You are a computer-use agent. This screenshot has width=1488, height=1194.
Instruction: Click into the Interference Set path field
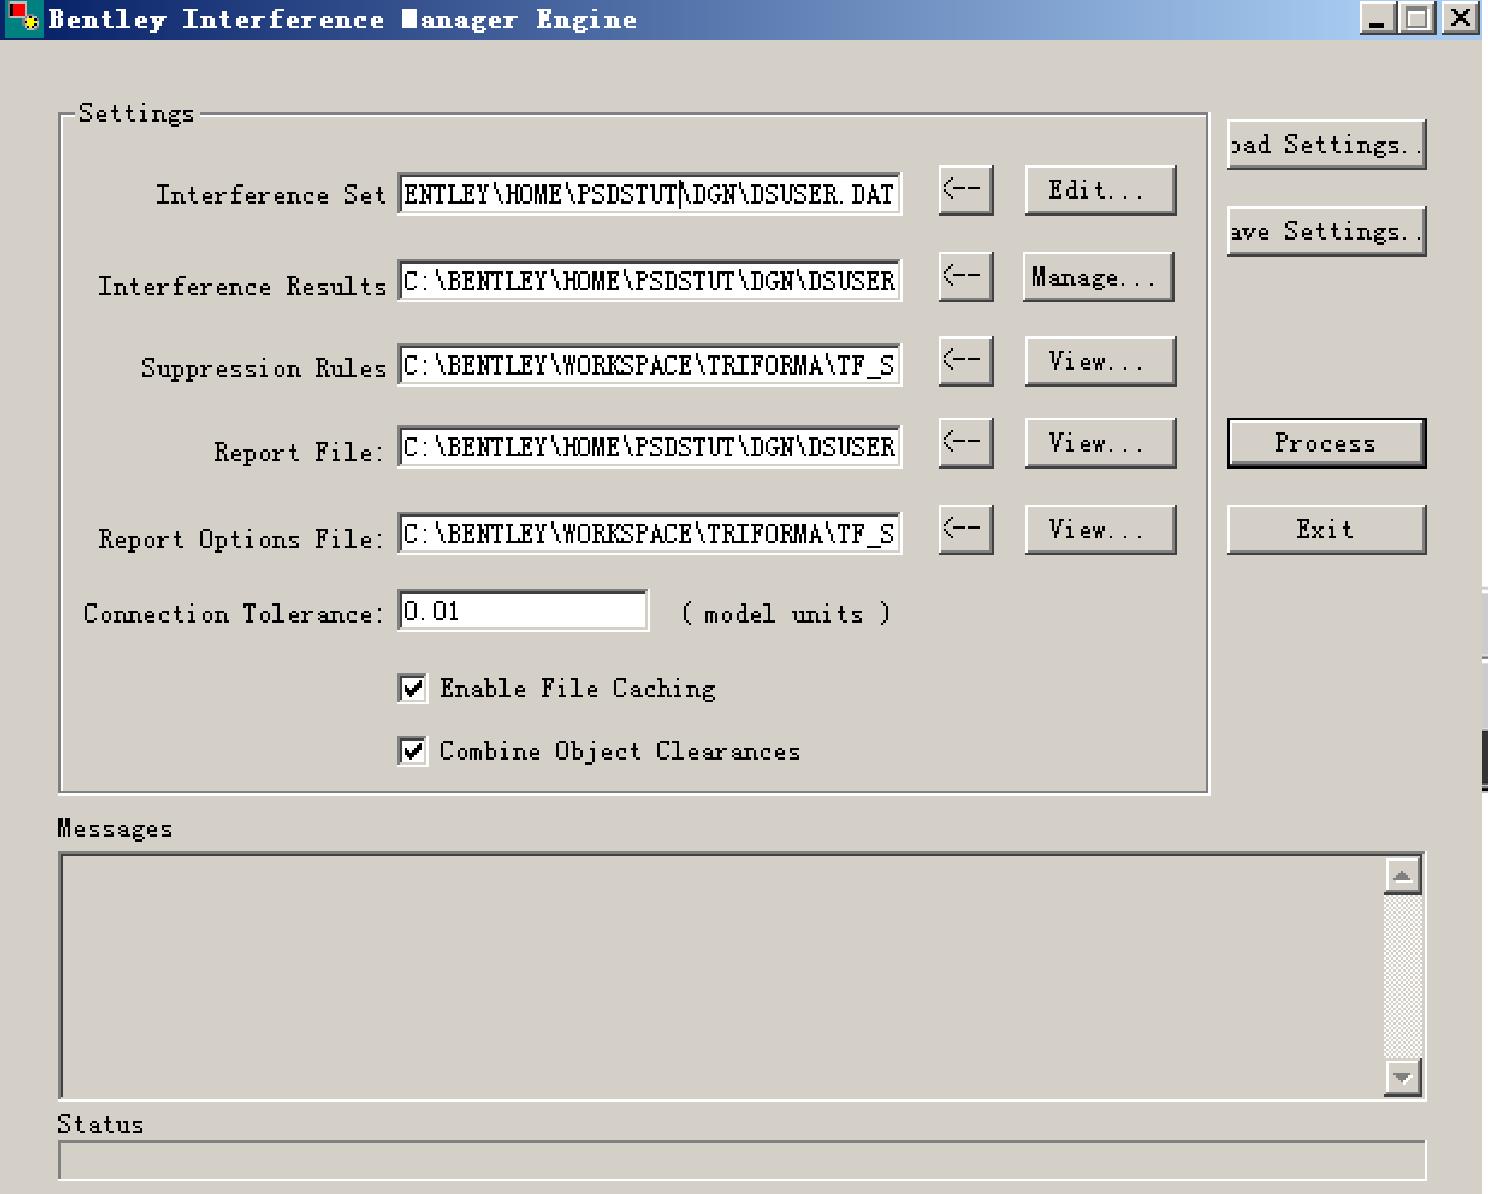click(x=650, y=194)
